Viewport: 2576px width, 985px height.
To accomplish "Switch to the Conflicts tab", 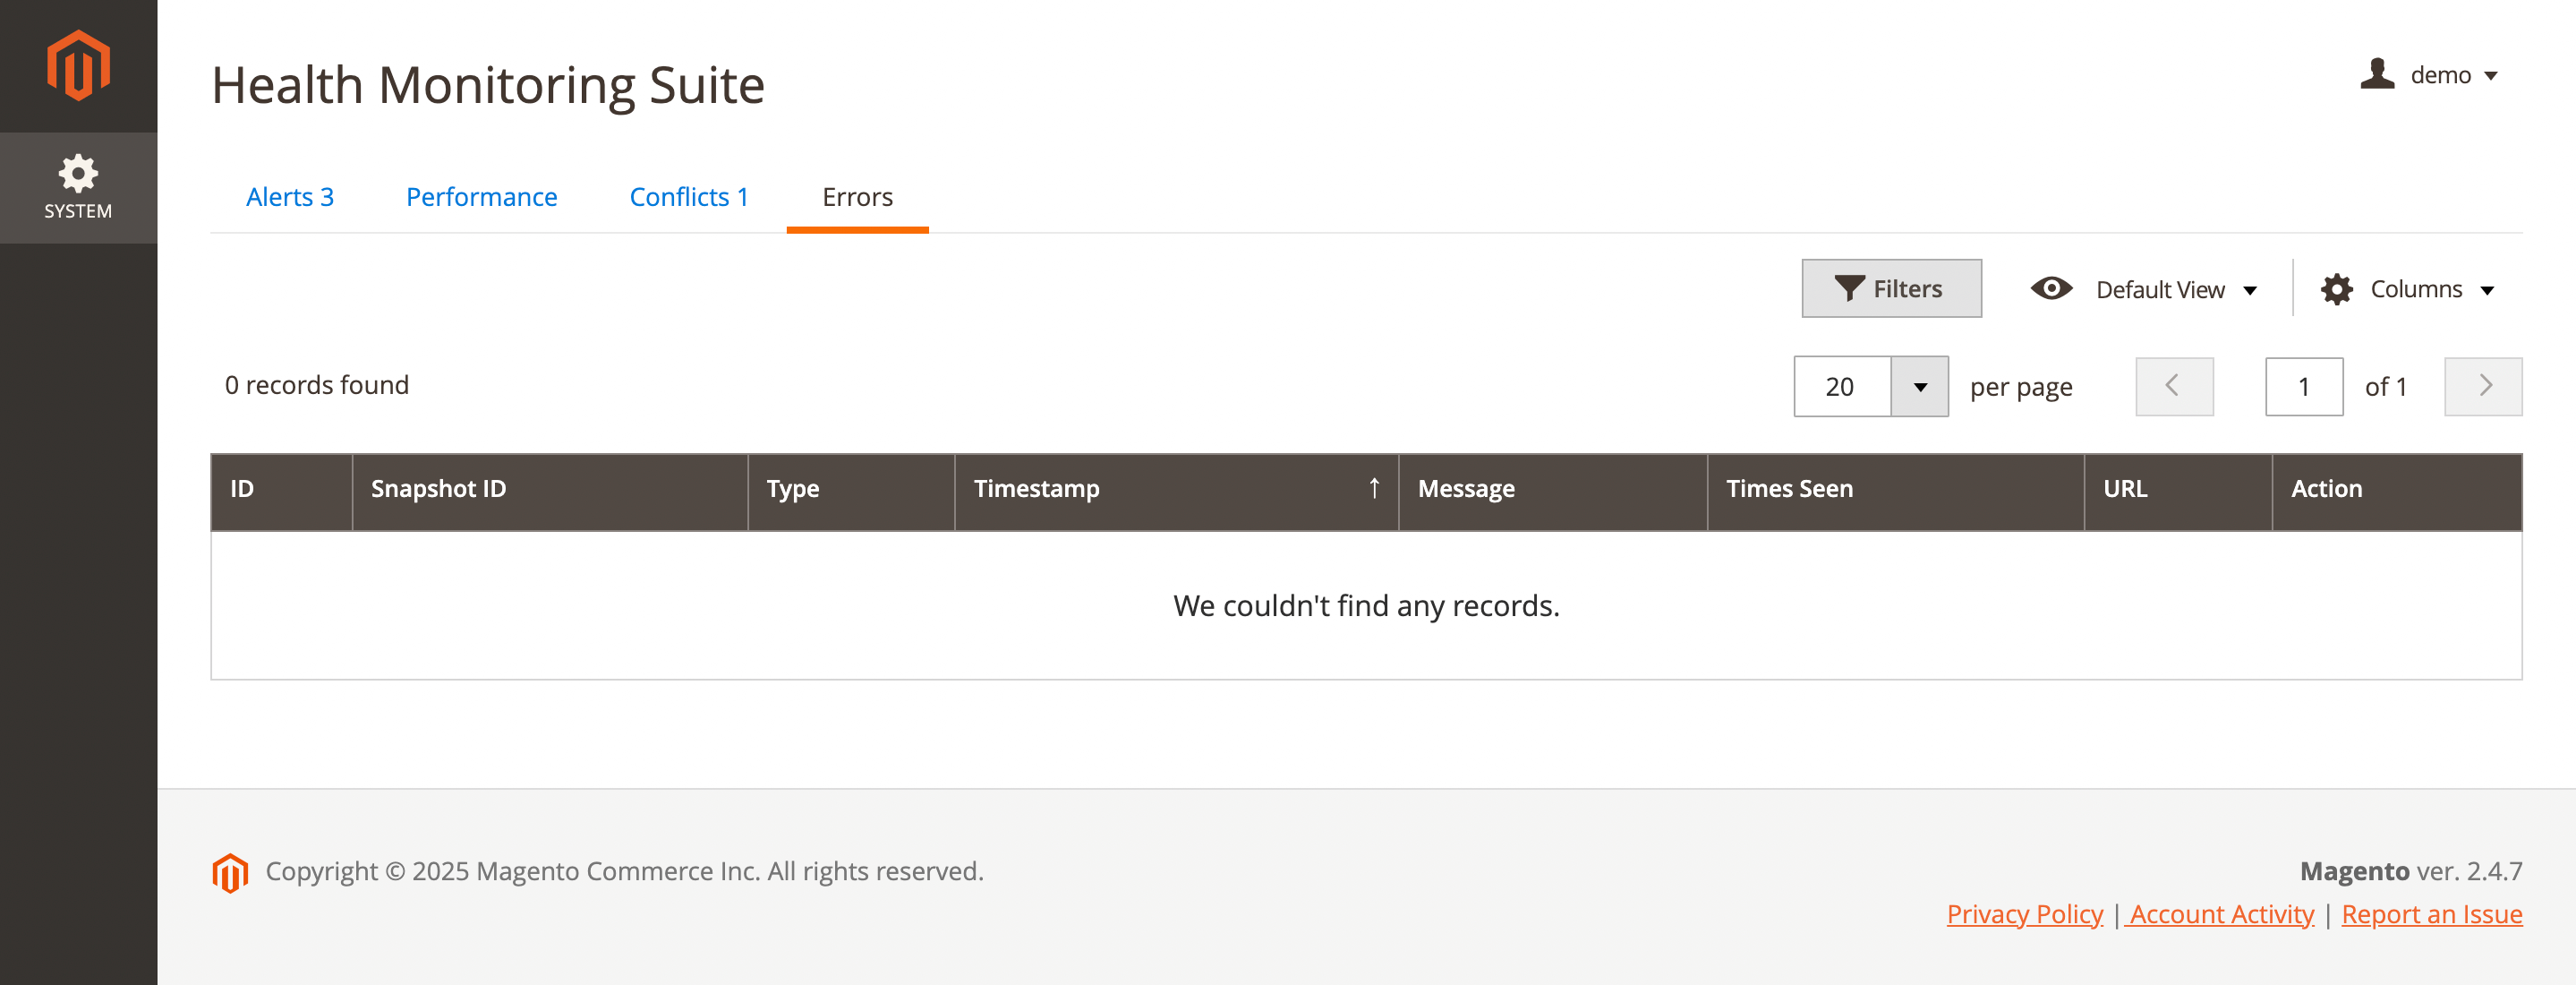I will tap(689, 197).
